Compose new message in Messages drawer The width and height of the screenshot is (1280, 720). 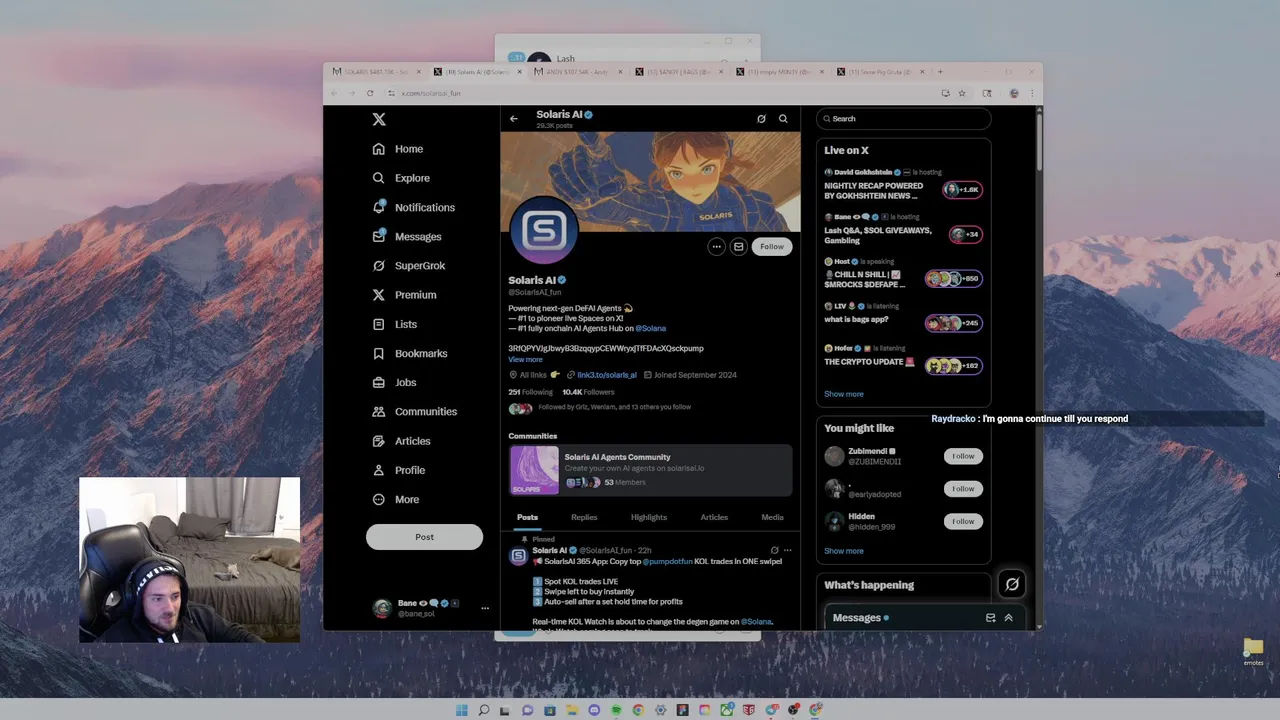point(990,618)
